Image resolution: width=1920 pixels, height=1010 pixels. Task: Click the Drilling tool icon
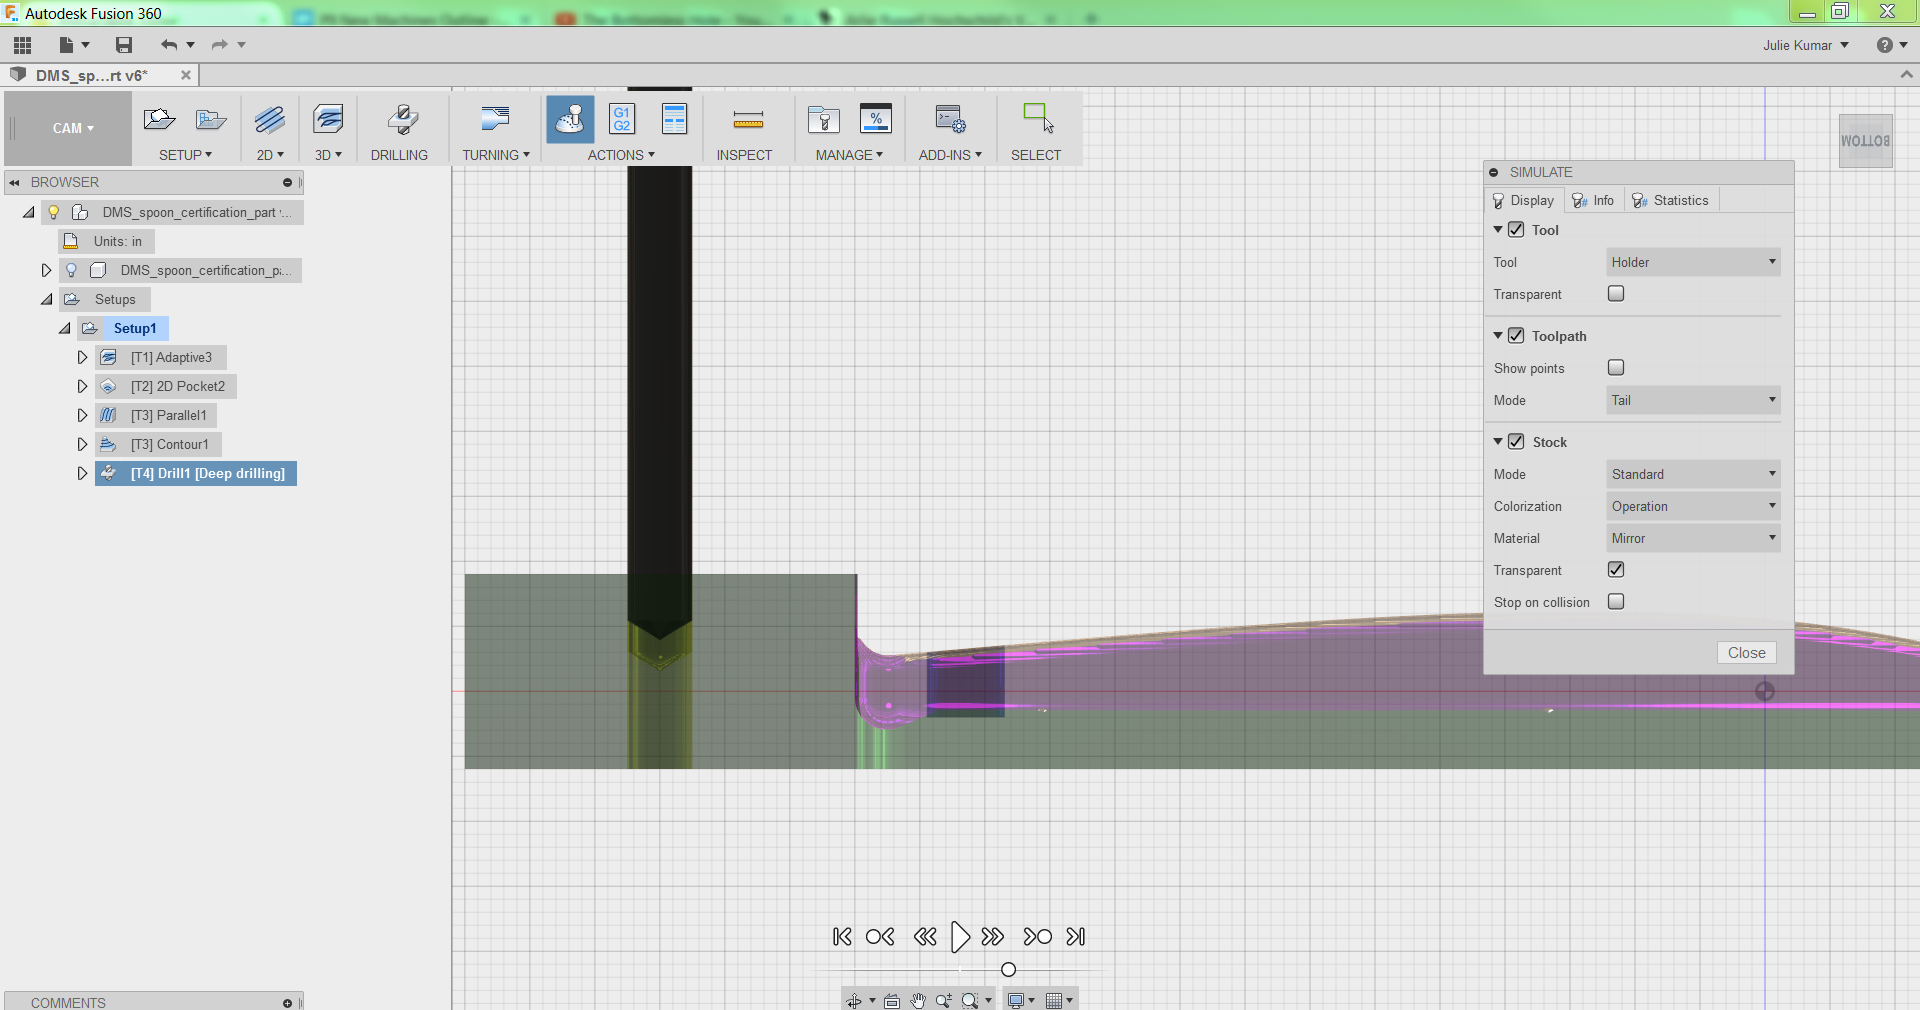(402, 120)
